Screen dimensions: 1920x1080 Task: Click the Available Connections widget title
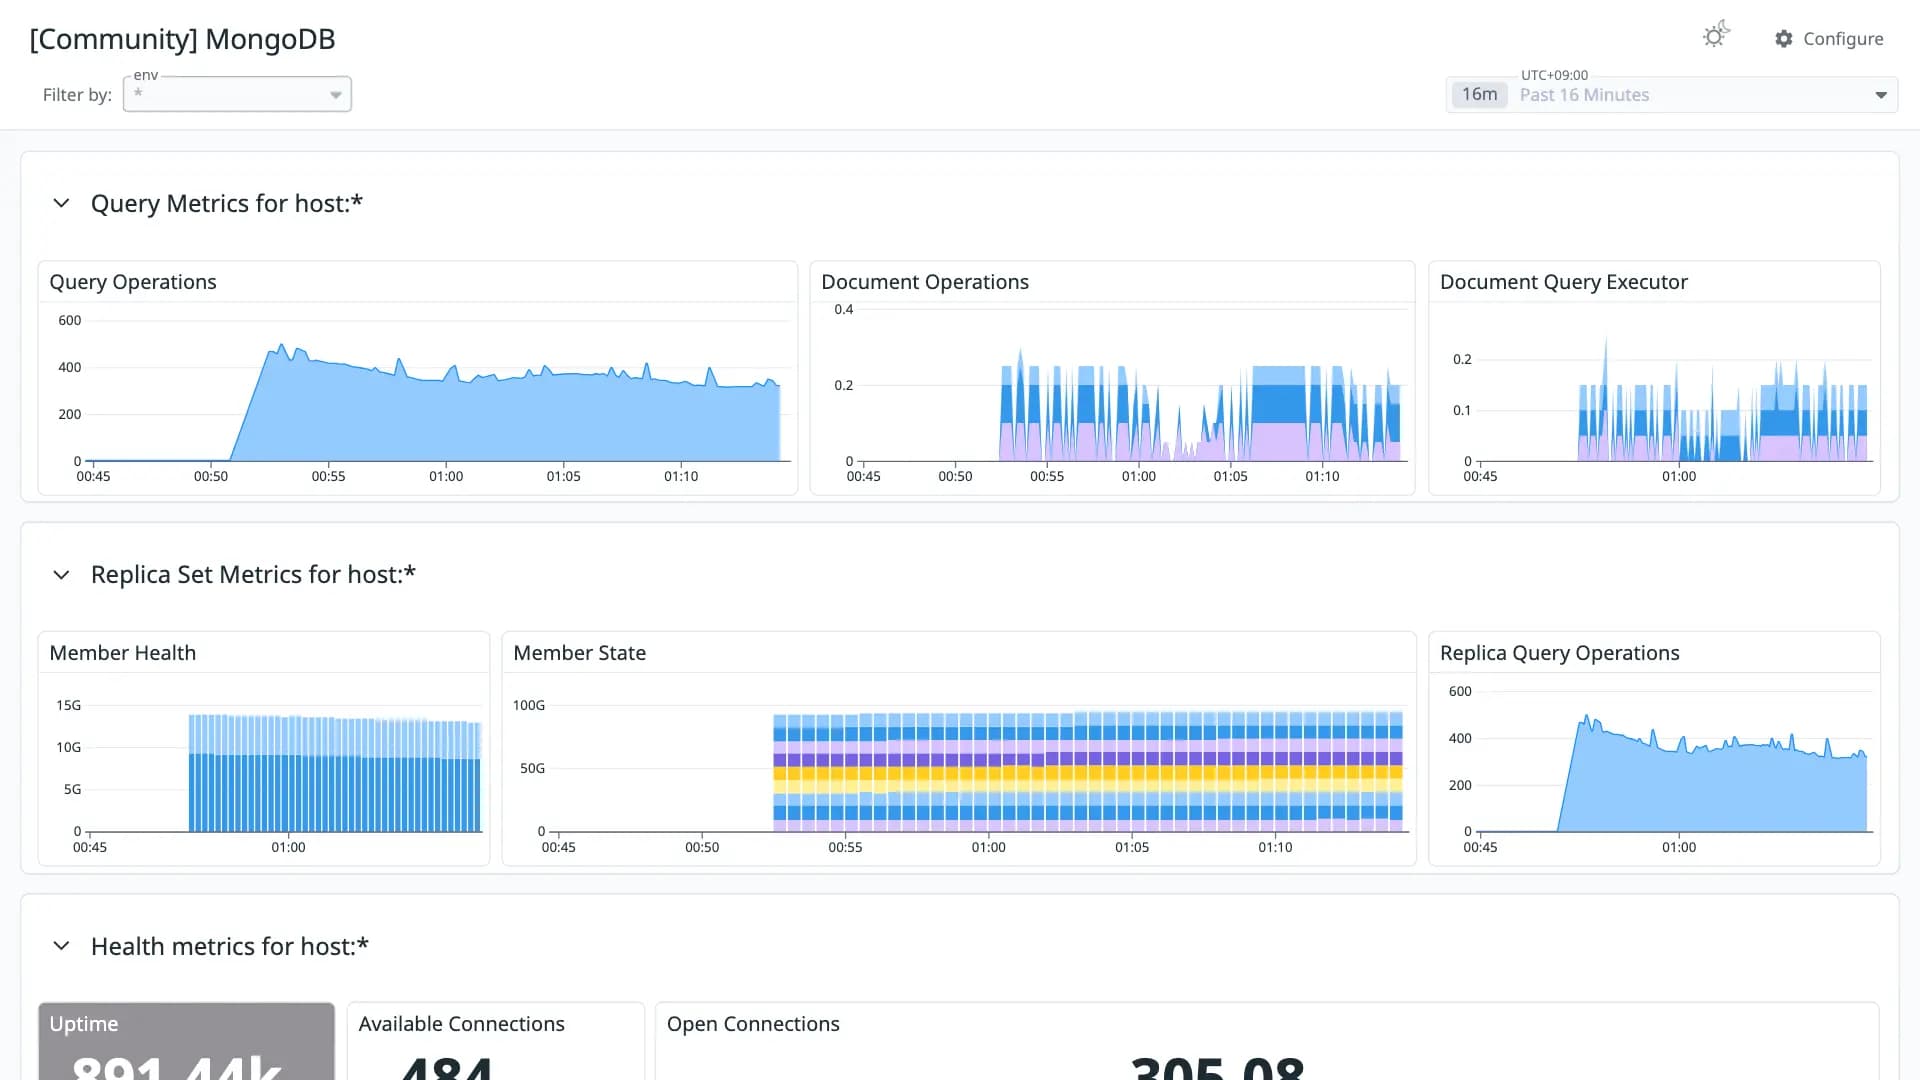pyautogui.click(x=462, y=1024)
